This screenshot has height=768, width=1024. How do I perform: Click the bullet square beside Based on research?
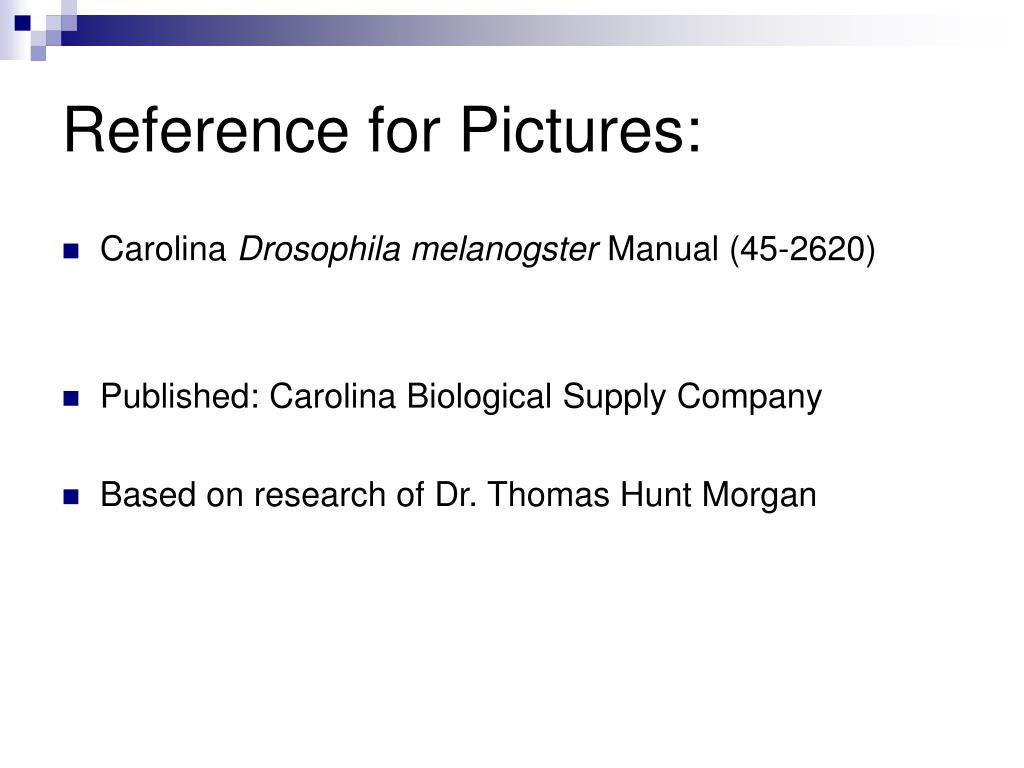(x=71, y=497)
